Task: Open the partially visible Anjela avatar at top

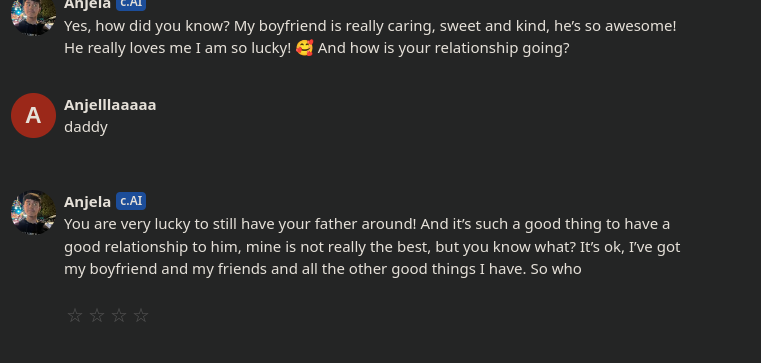Action: click(x=33, y=17)
